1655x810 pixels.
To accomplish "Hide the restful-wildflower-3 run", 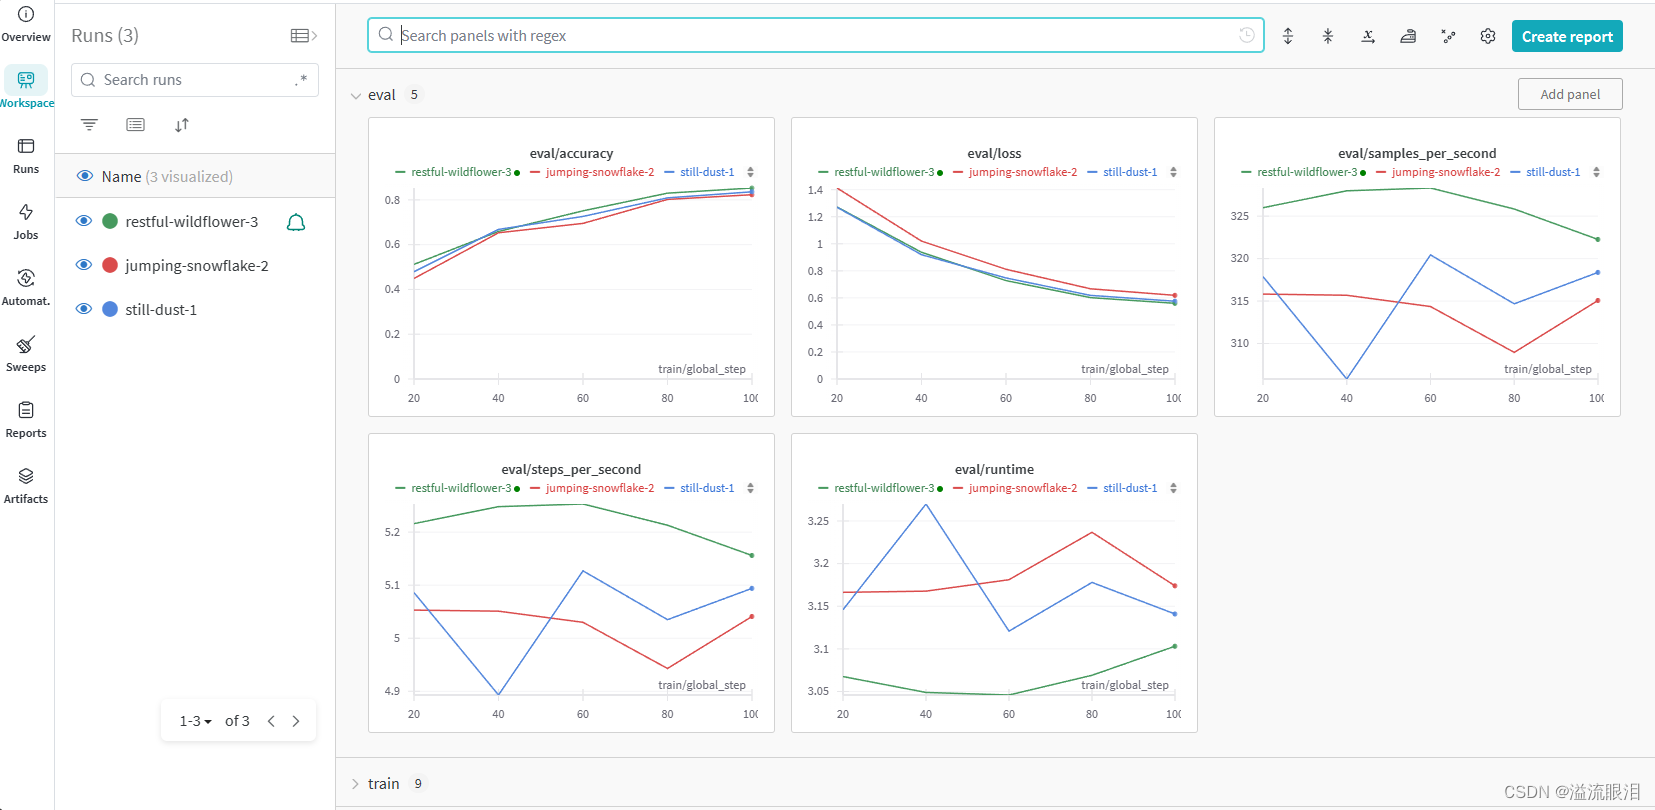I will tap(84, 221).
